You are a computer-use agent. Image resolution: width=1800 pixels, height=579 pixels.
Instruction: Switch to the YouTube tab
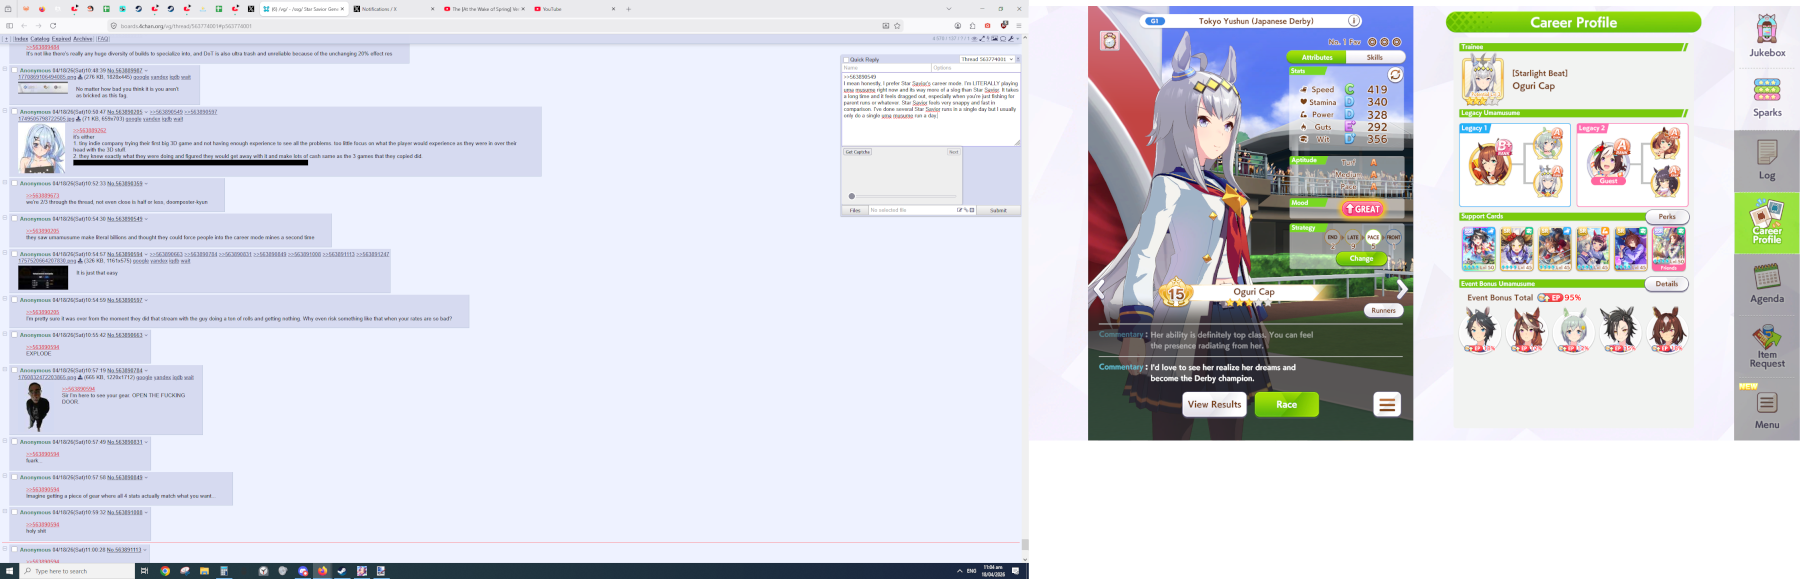pyautogui.click(x=574, y=9)
